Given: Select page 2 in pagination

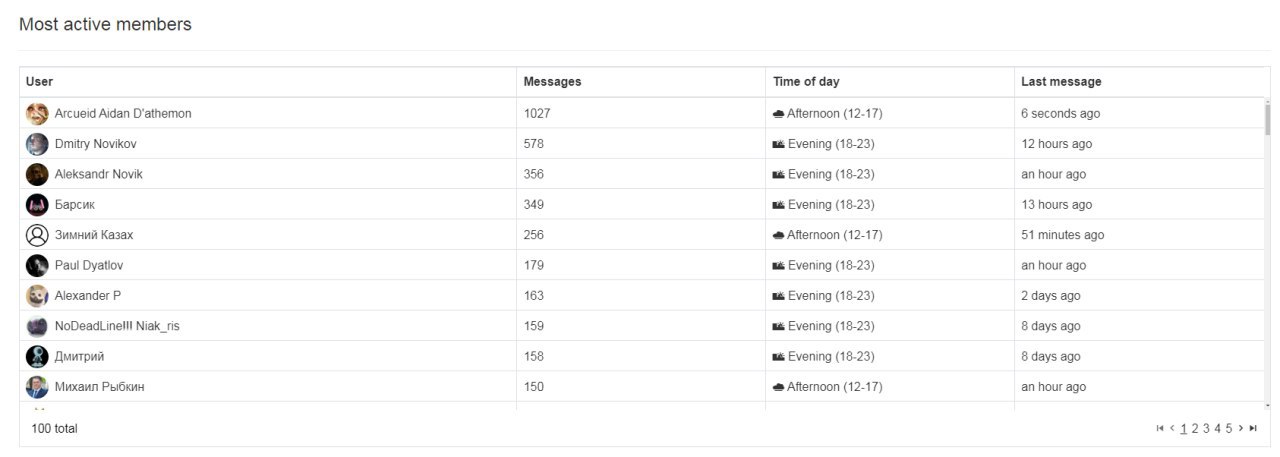Looking at the screenshot, I should [x=1195, y=428].
